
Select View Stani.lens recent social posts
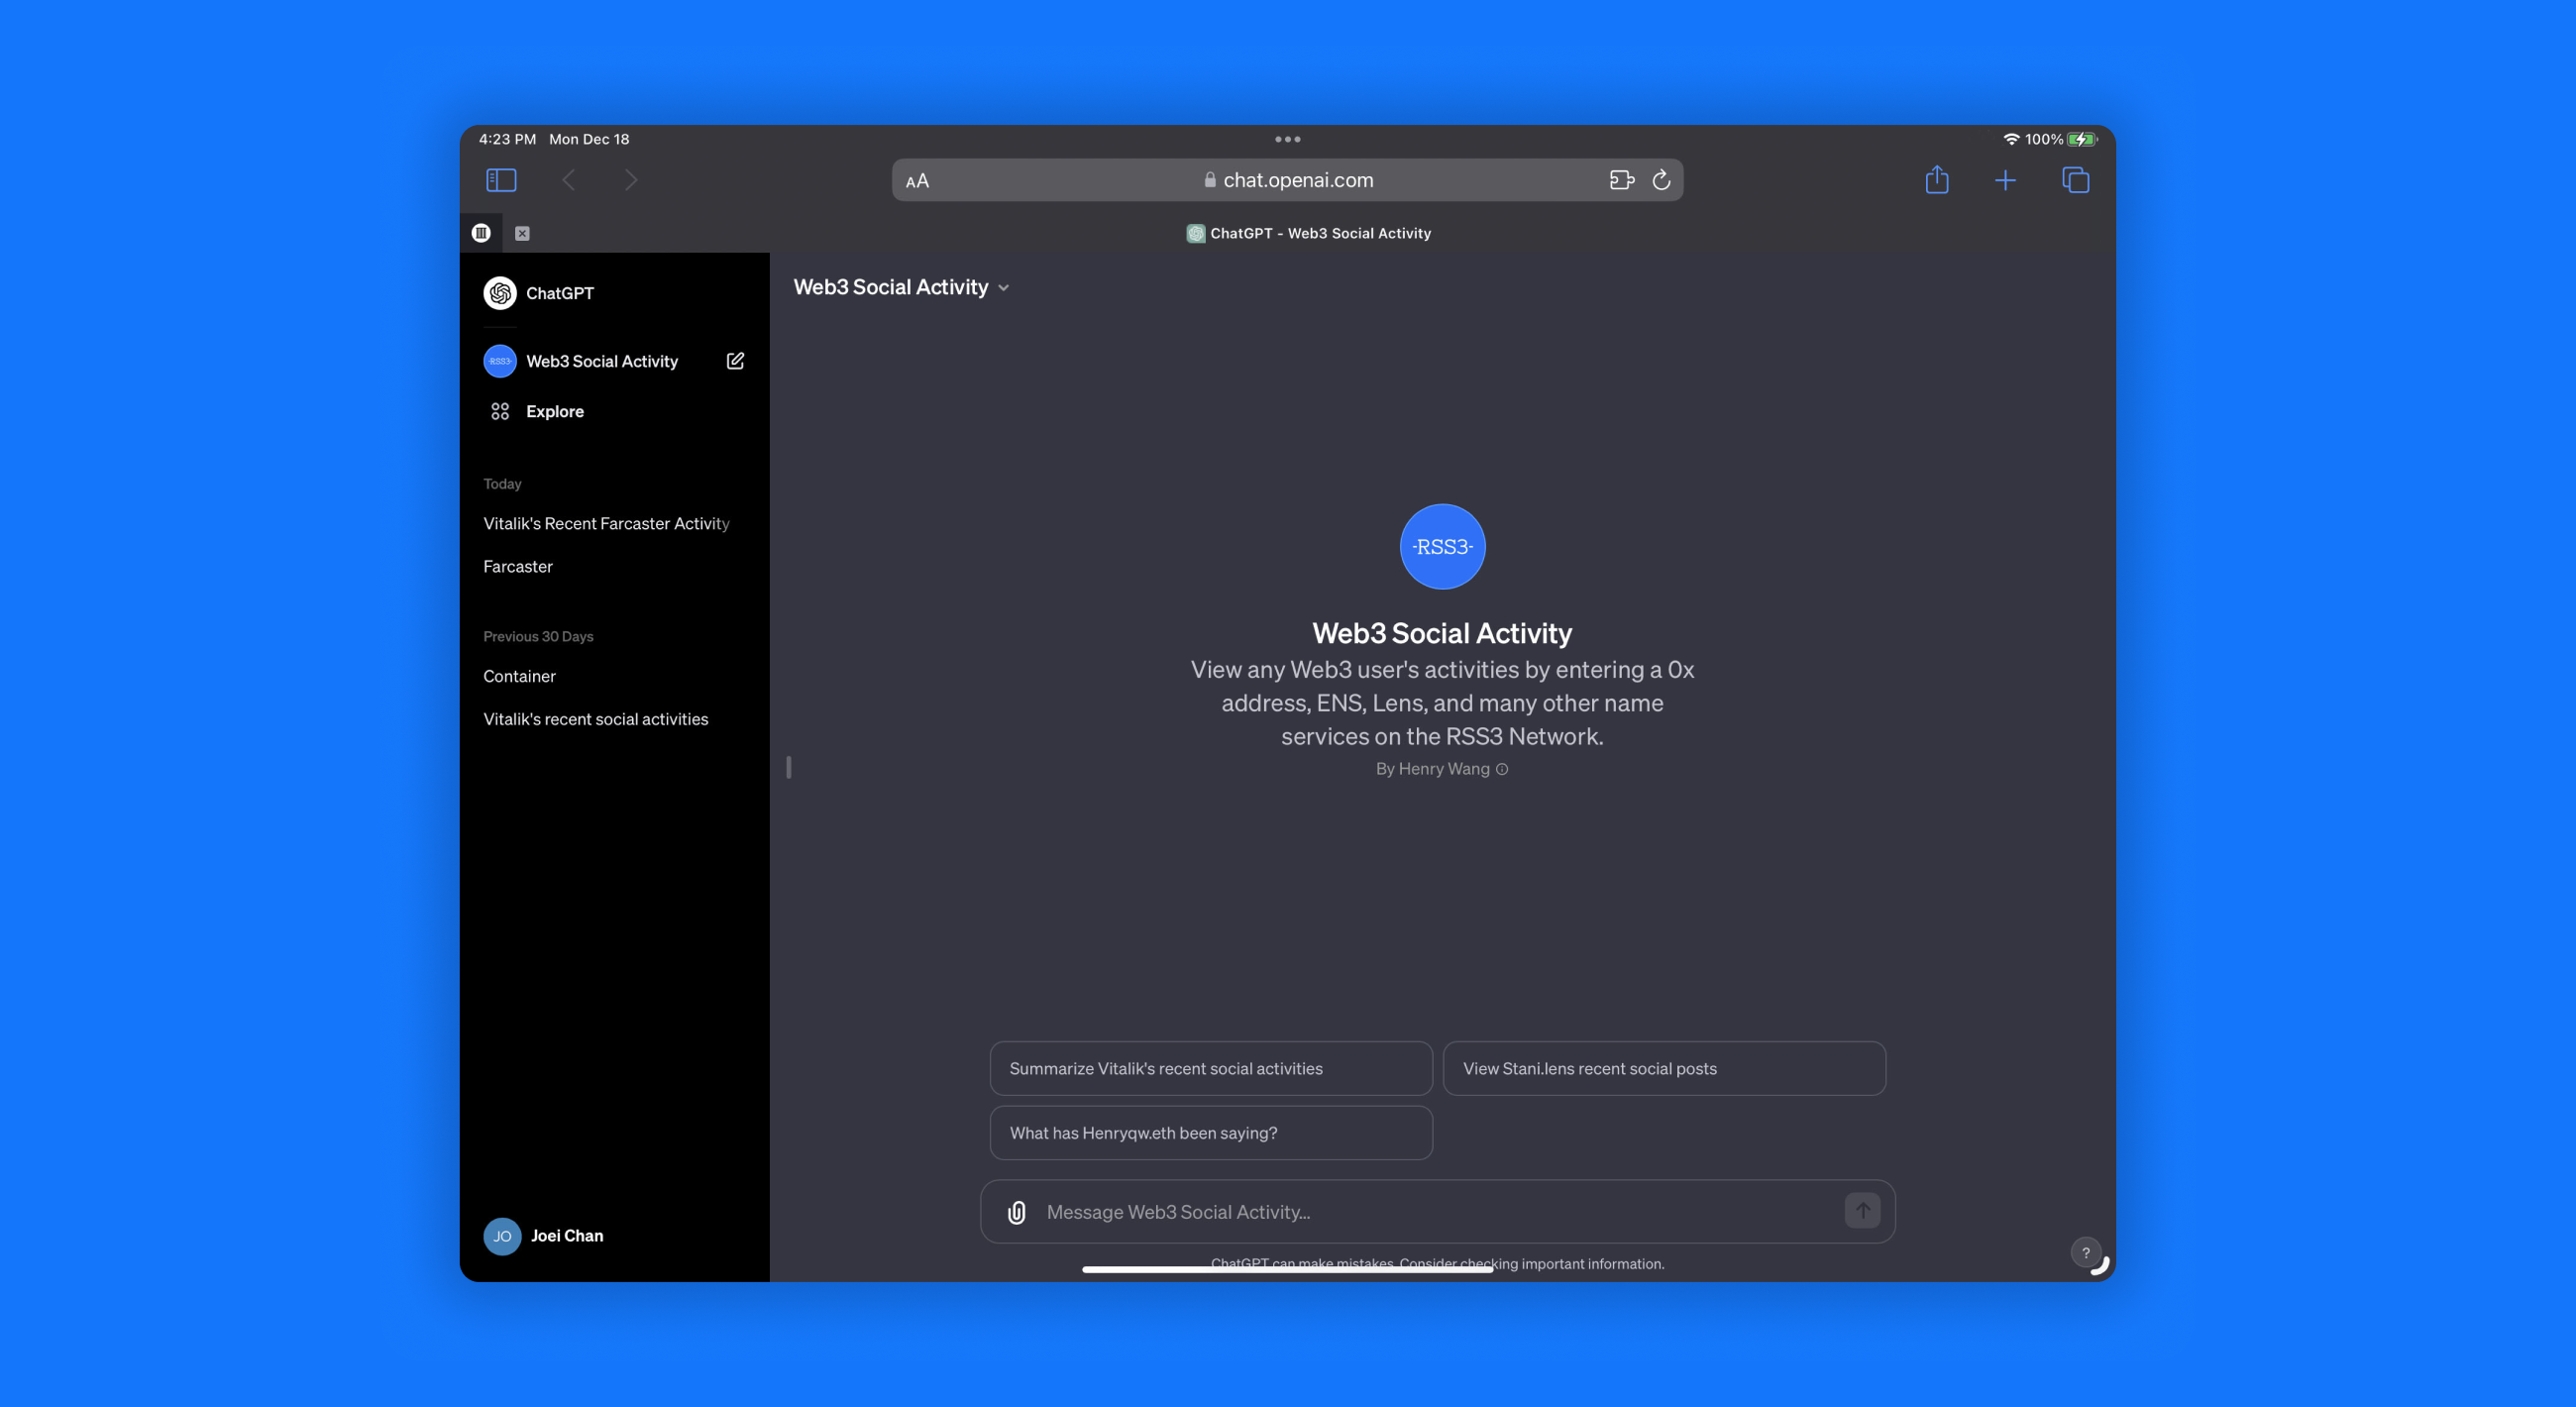(1662, 1068)
